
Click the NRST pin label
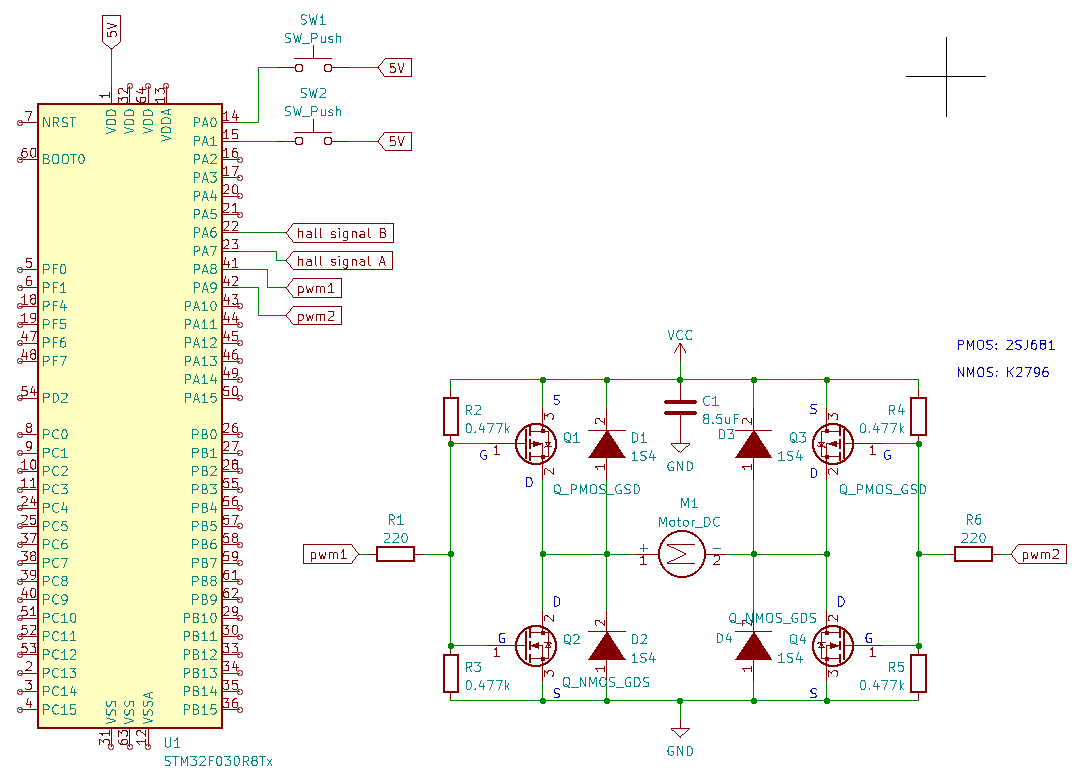click(59, 122)
